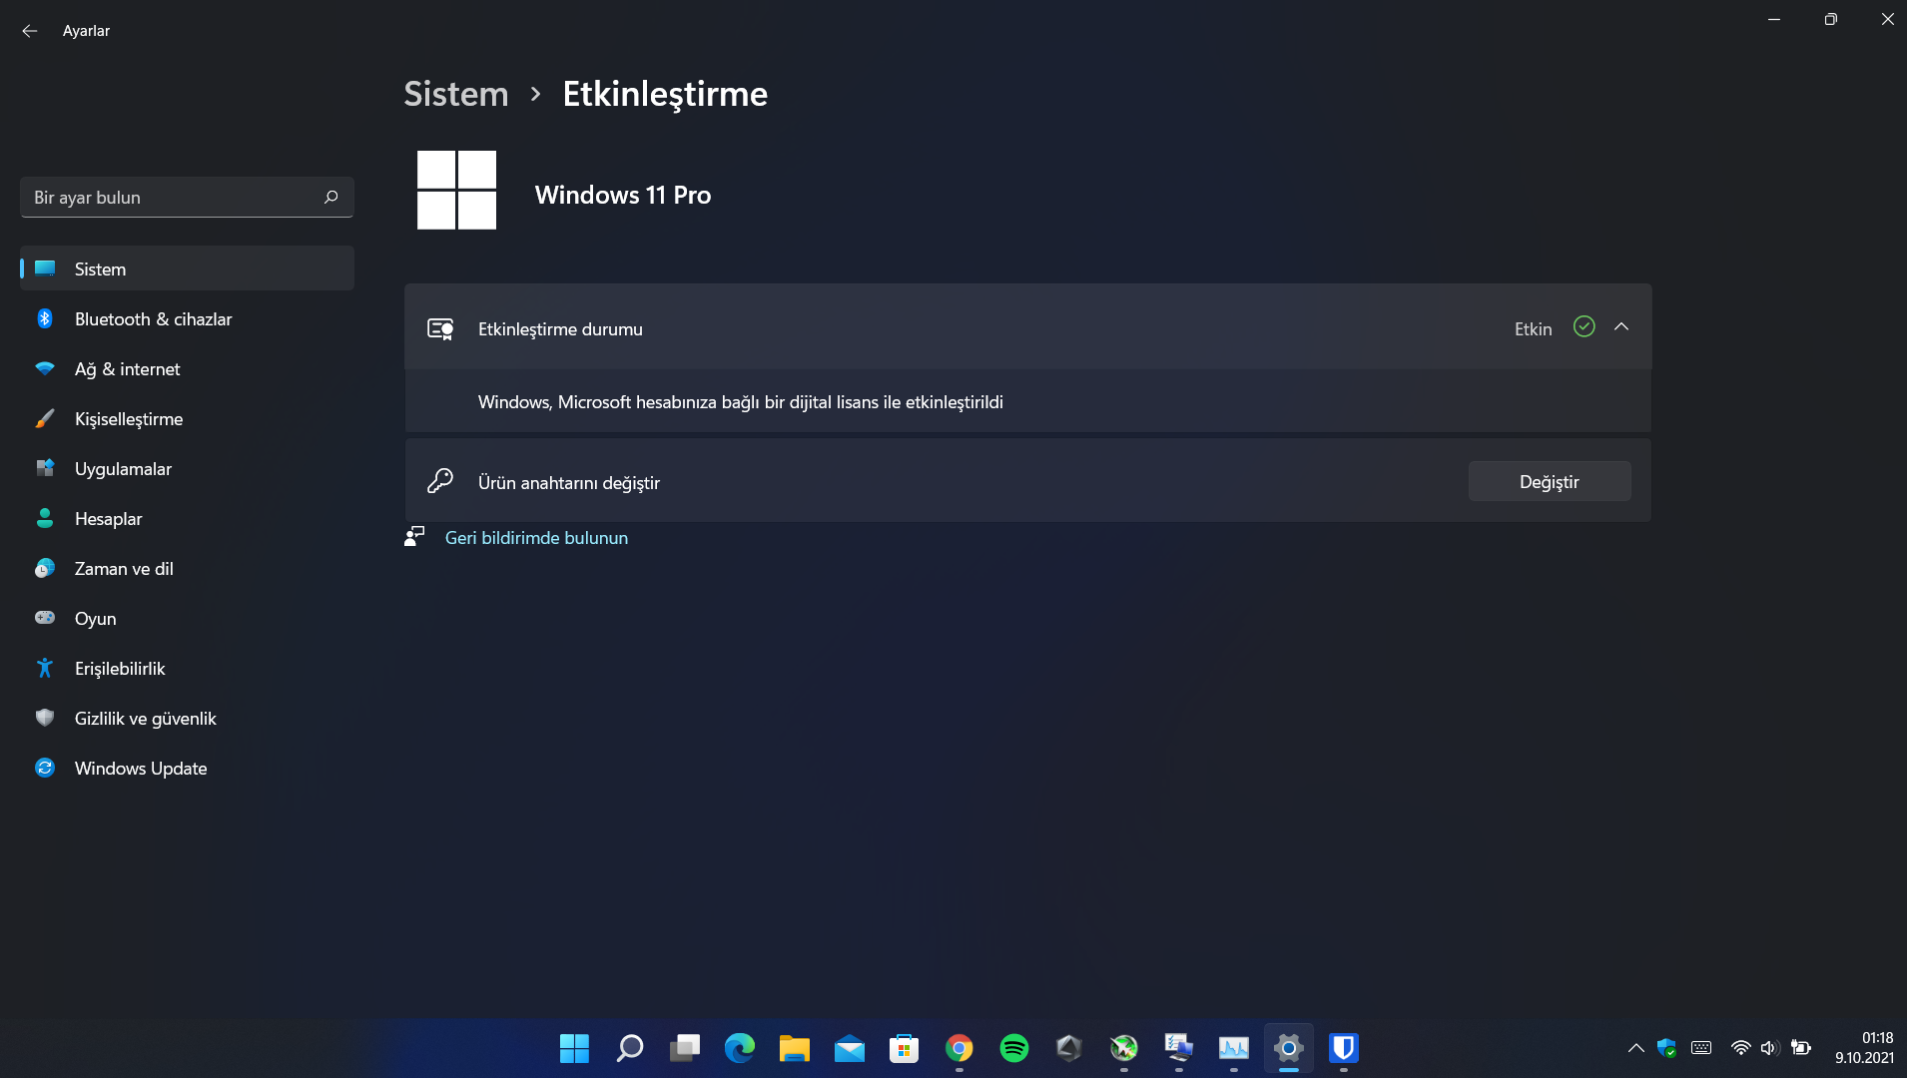The height and width of the screenshot is (1080, 1907).
Task: Click the digital license message starting 'Windows, Microsoft hesabınıza'
Action: [740, 402]
